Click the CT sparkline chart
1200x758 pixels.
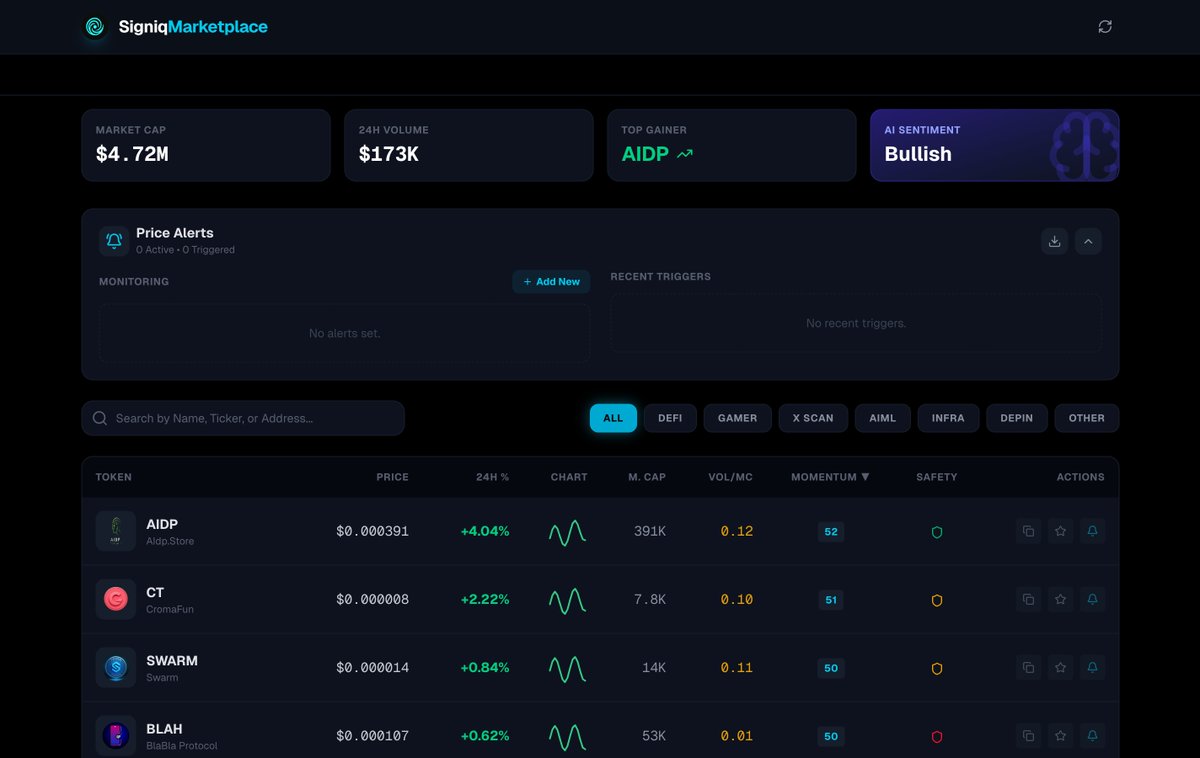(567, 600)
